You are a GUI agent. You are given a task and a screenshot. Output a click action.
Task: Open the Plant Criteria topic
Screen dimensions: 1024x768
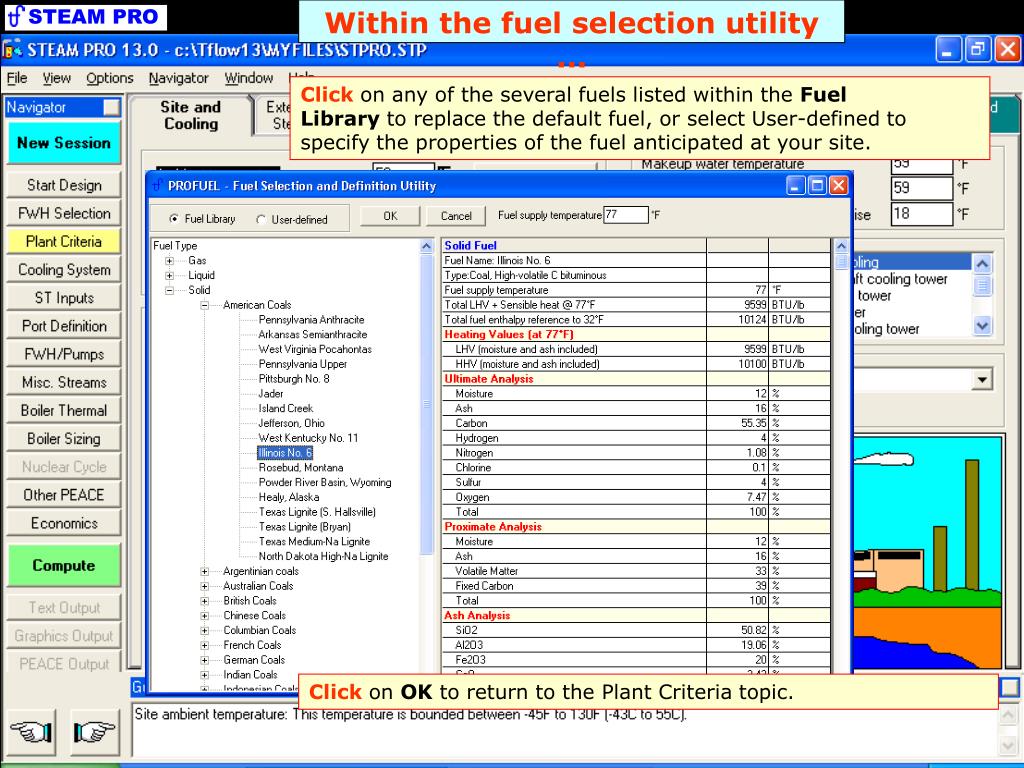point(64,242)
